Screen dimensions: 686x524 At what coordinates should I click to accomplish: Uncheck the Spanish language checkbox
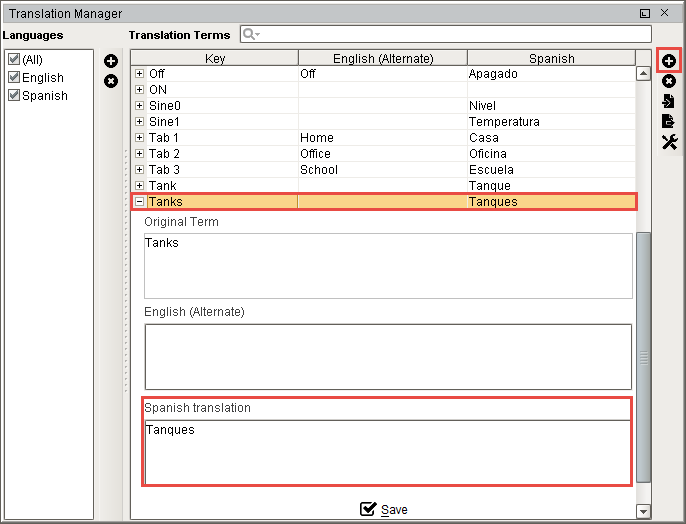[x=14, y=96]
